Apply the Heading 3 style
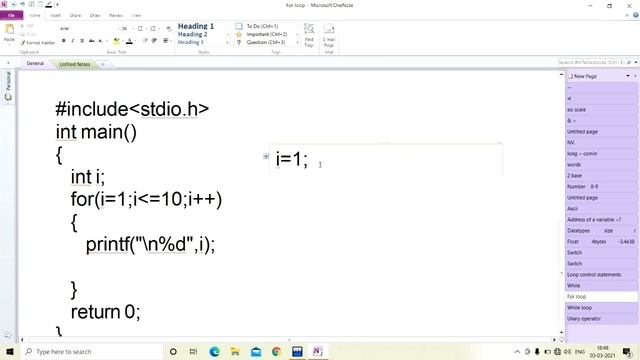640x360 pixels. pos(191,42)
